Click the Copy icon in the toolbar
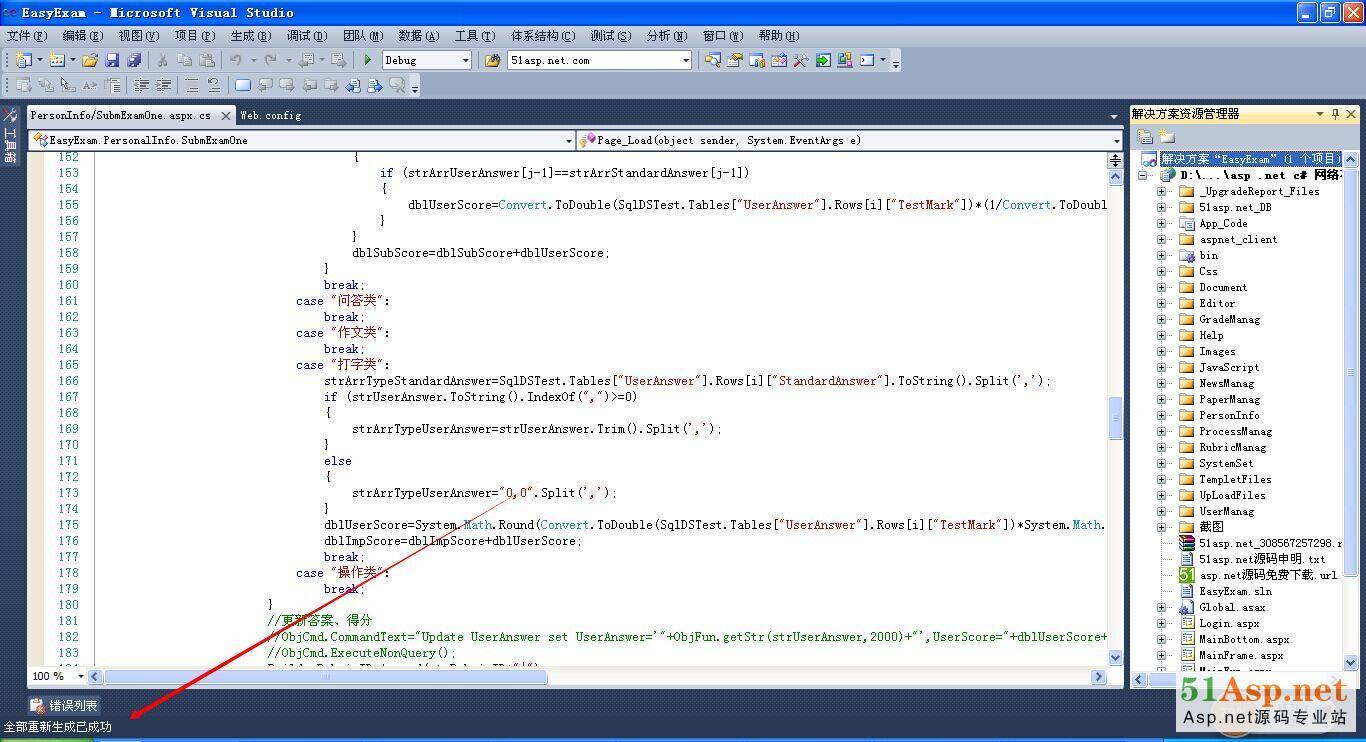1366x742 pixels. [185, 60]
